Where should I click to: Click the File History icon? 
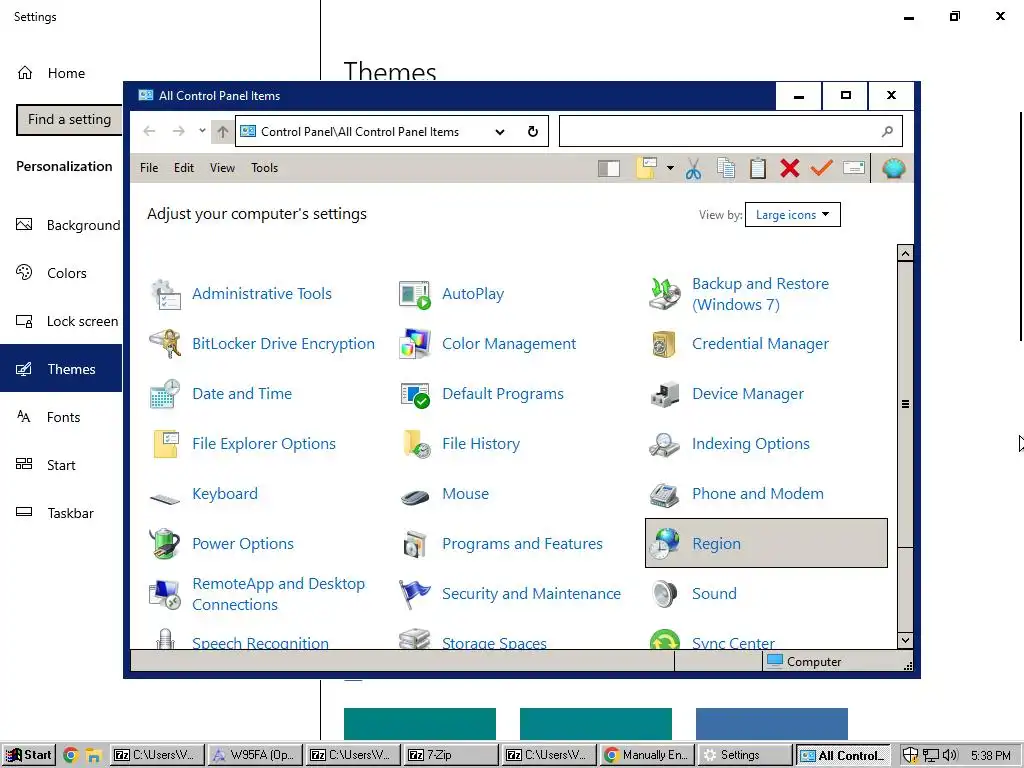click(x=415, y=444)
